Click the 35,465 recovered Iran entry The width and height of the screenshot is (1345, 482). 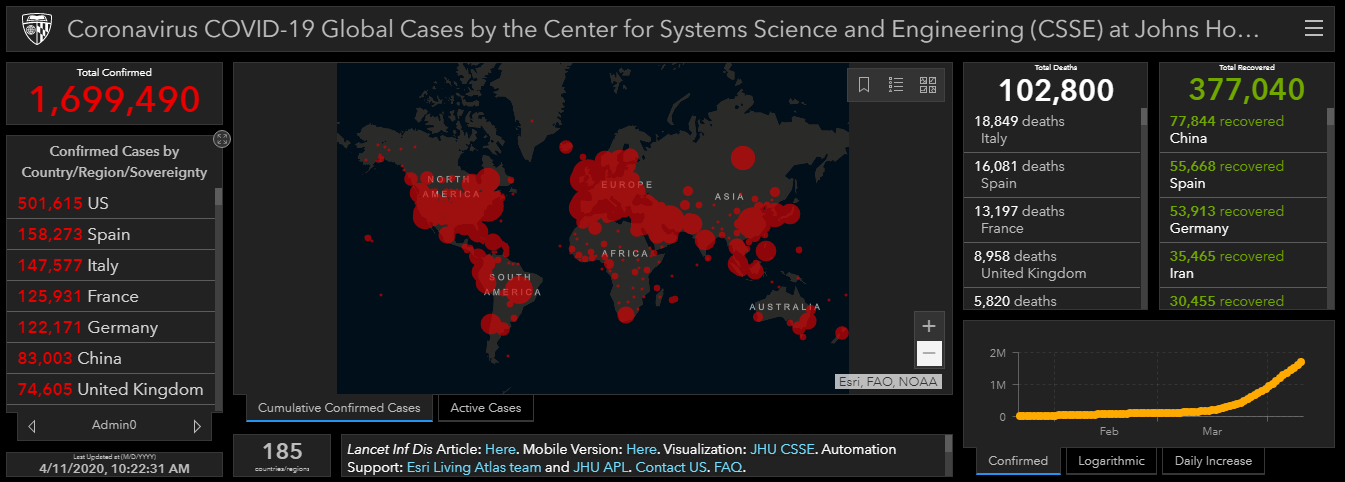(1244, 265)
